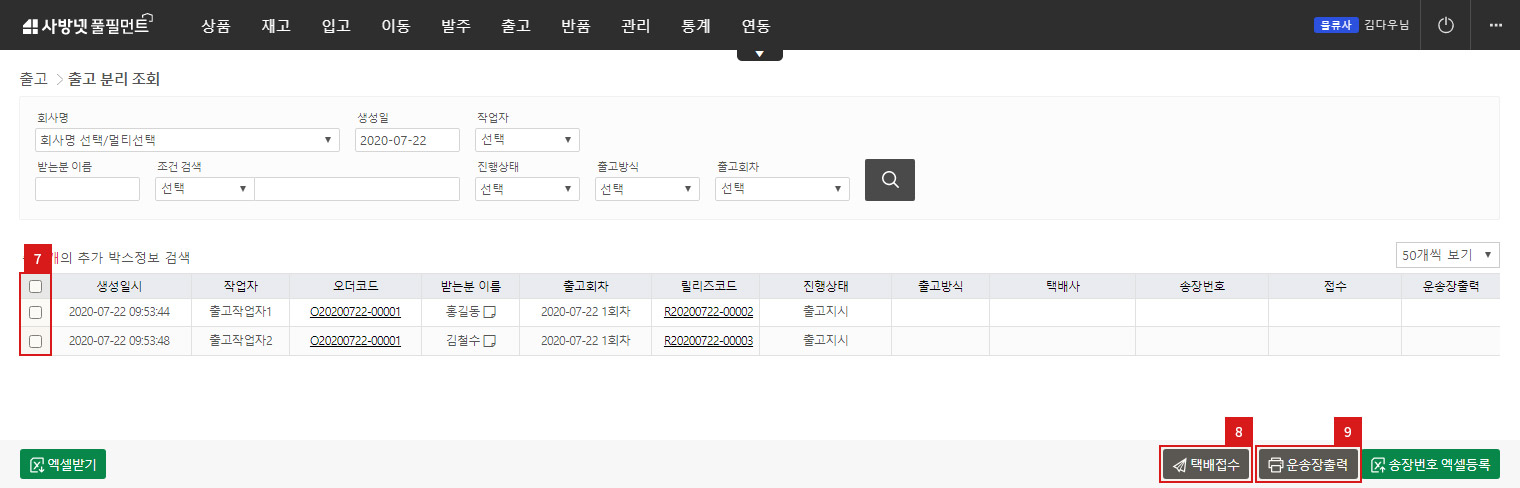The image size is (1520, 488).
Task: Open release code R20200722-00003
Action: click(x=708, y=341)
